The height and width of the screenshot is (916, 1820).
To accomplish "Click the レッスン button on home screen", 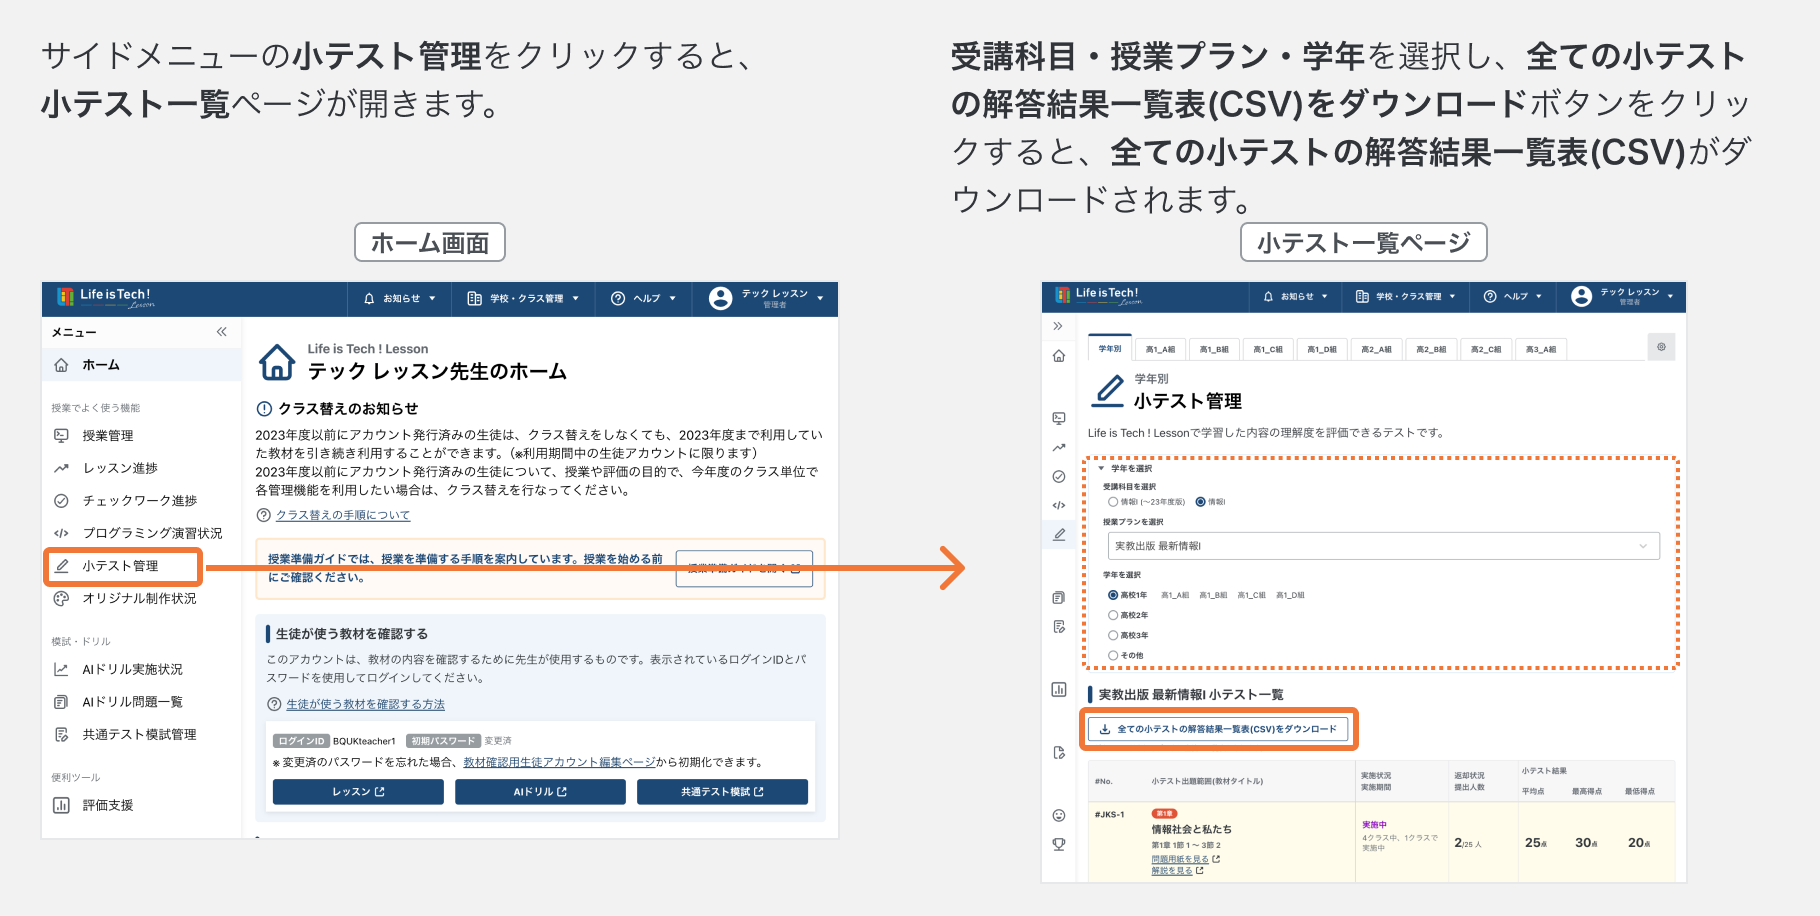I will pyautogui.click(x=358, y=792).
